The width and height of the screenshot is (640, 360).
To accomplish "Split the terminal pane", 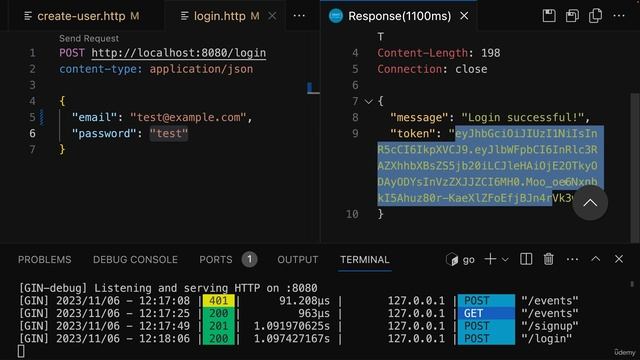I will 526,259.
